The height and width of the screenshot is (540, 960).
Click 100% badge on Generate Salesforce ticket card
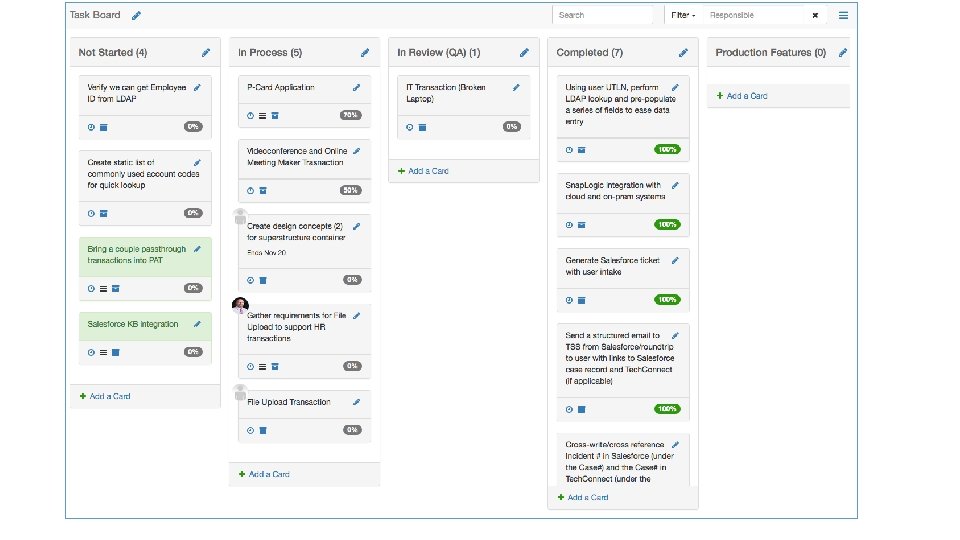[667, 300]
